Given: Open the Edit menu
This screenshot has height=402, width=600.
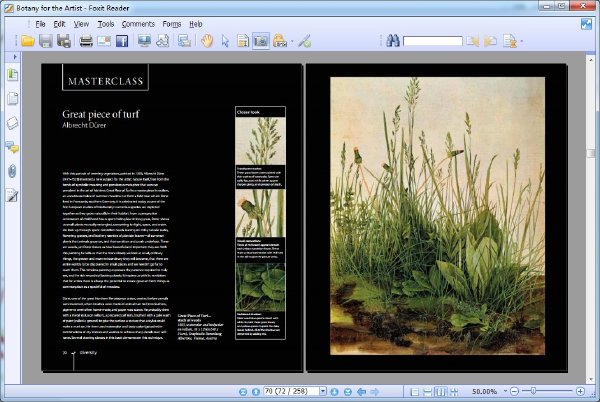Looking at the screenshot, I should (x=59, y=24).
